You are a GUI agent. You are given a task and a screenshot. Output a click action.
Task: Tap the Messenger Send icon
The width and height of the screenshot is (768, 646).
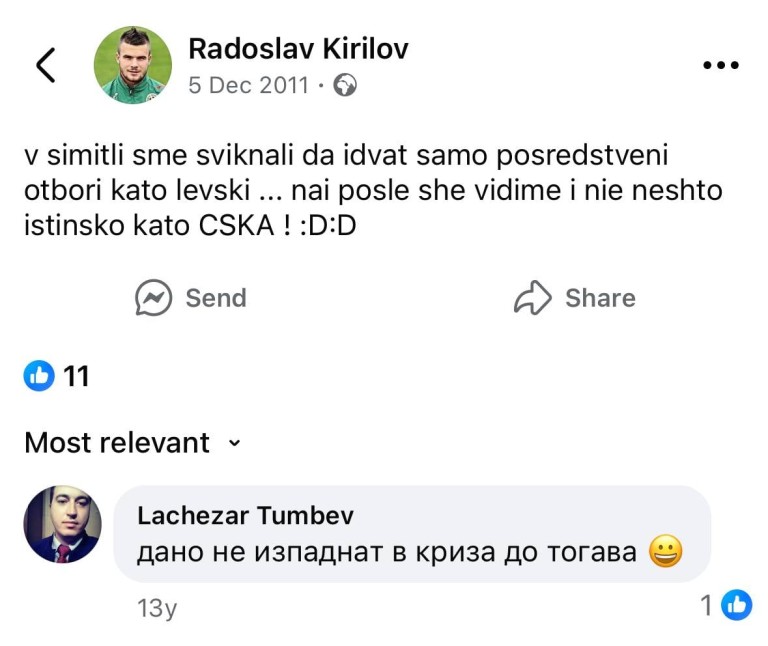click(x=153, y=298)
